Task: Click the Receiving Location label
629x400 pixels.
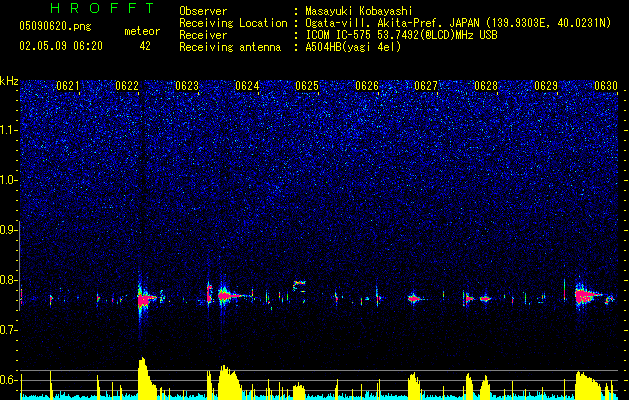Action: [233, 23]
